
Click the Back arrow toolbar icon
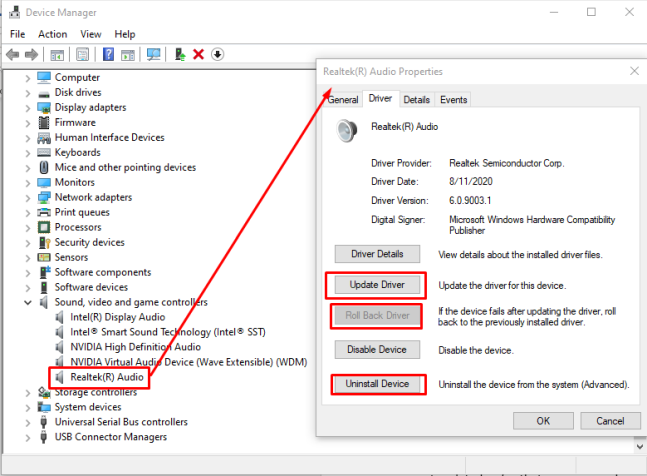[12, 54]
